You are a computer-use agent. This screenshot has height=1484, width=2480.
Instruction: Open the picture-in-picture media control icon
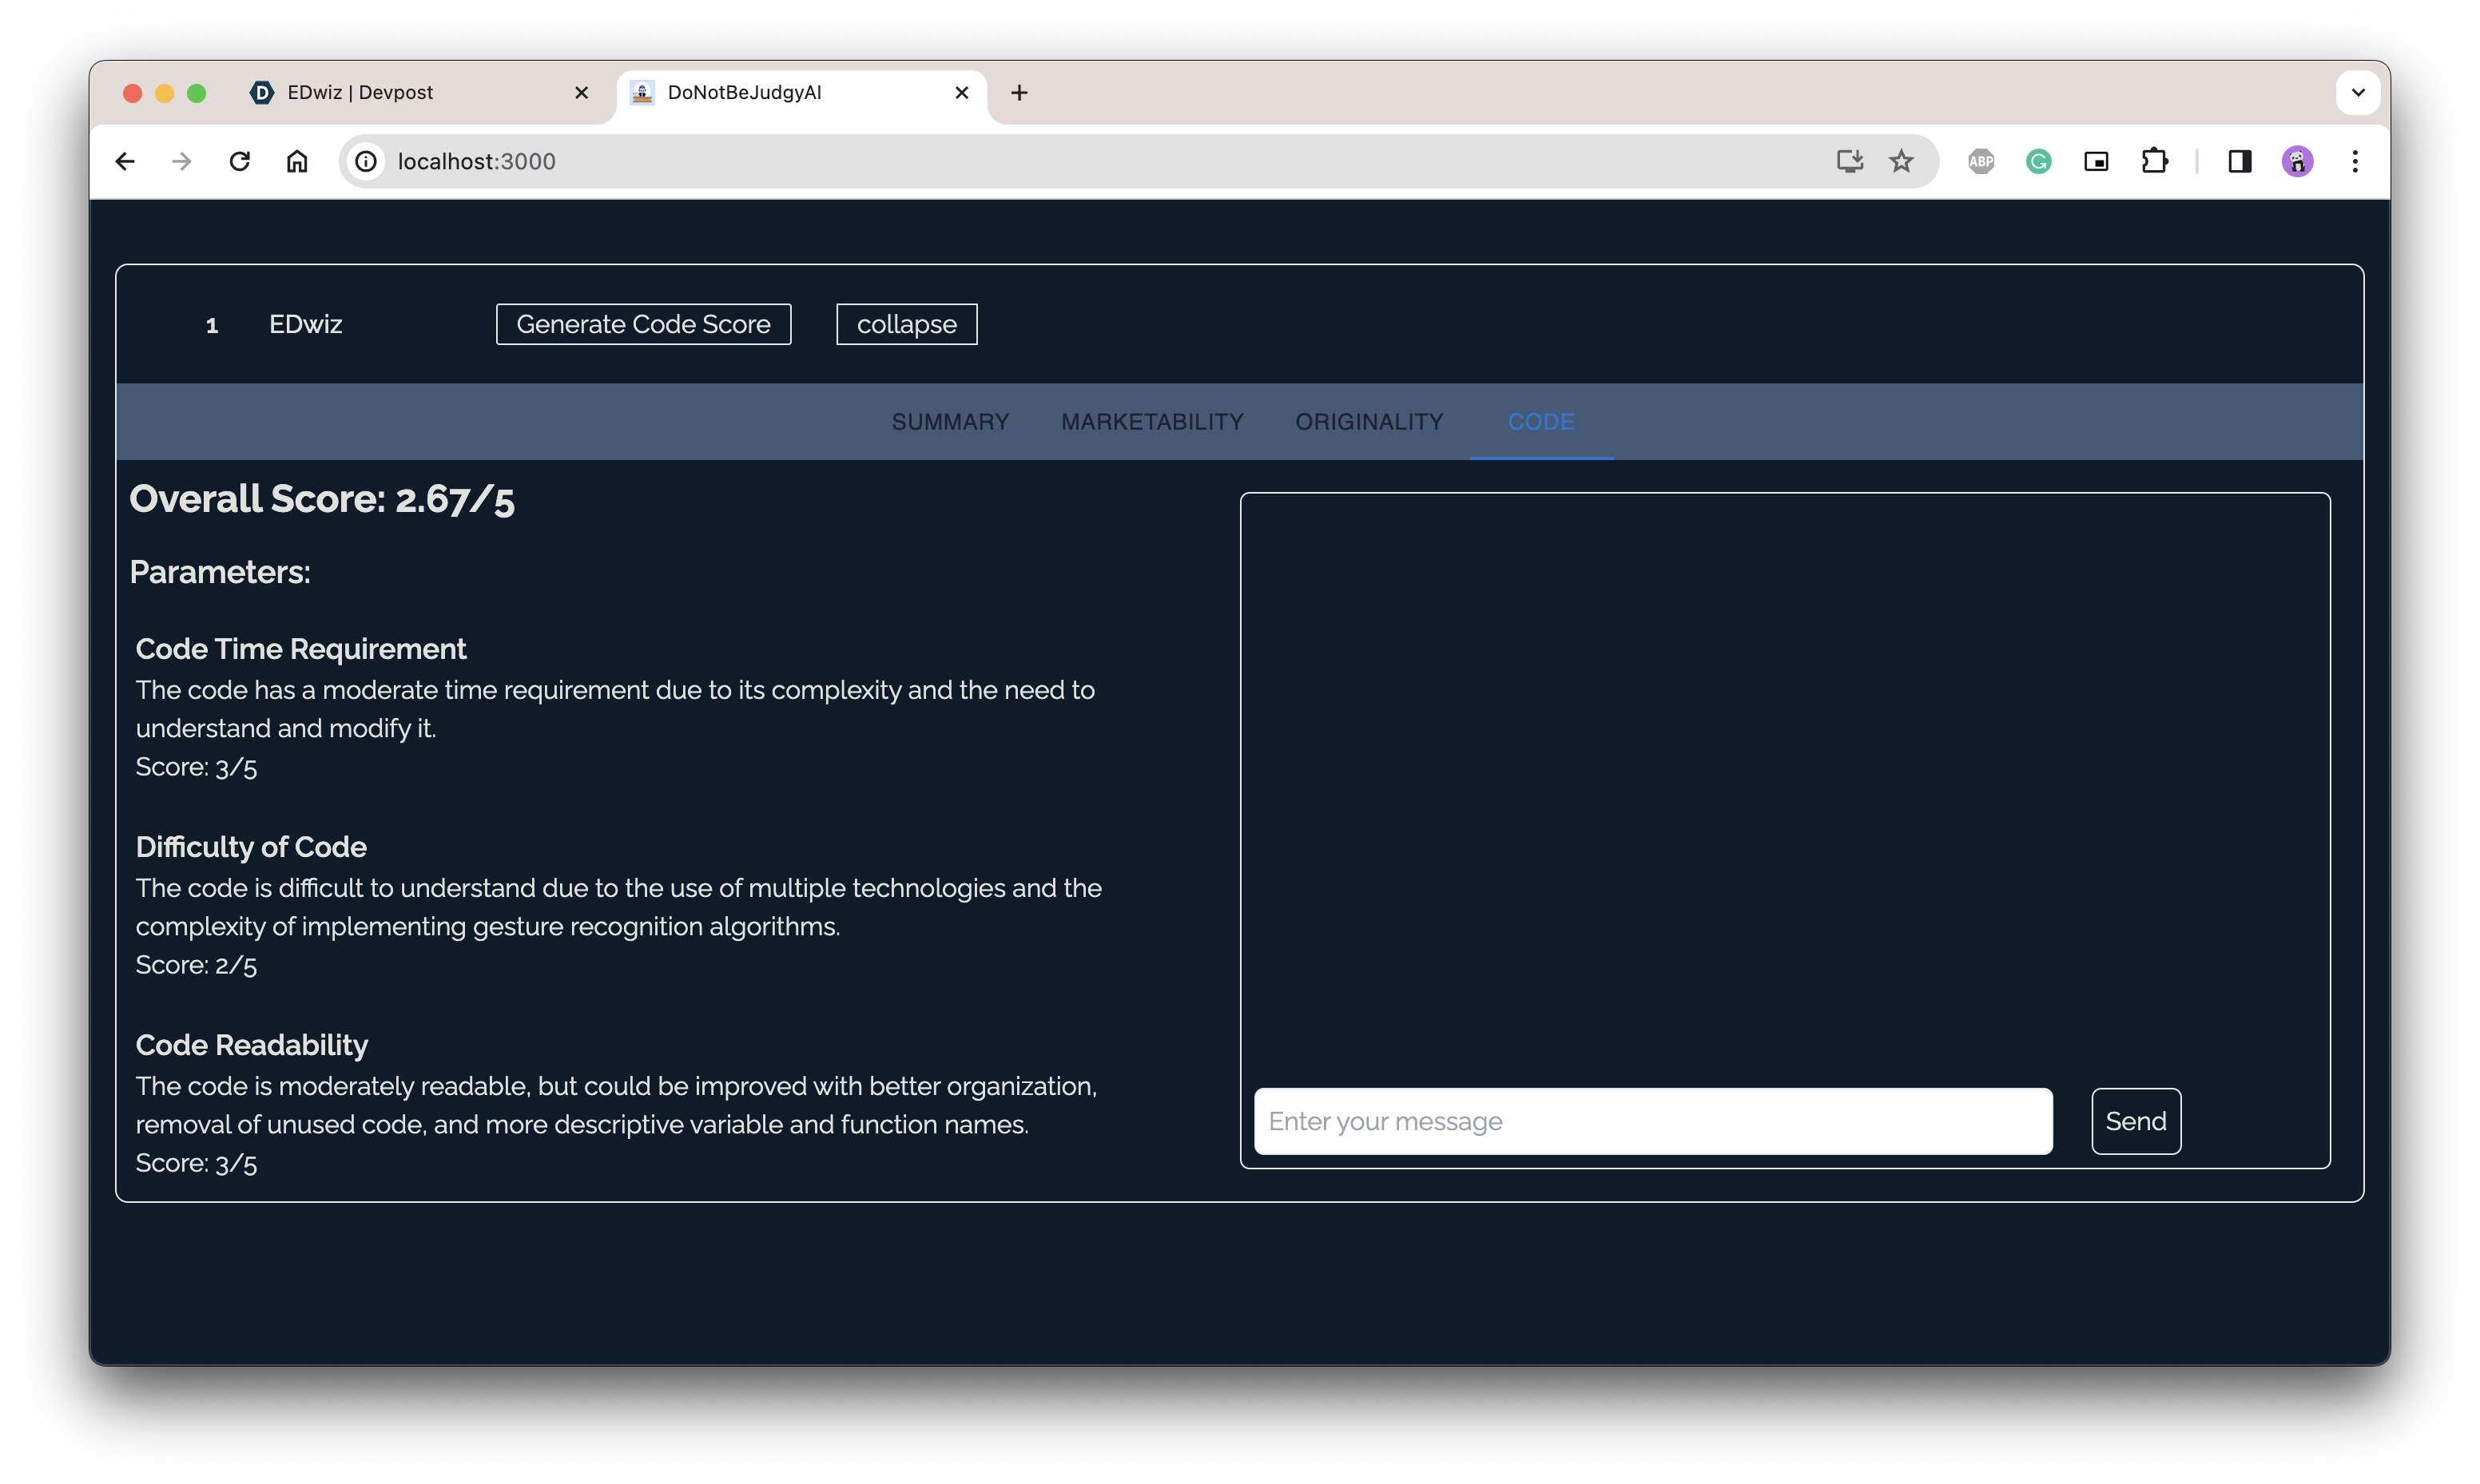2096,161
